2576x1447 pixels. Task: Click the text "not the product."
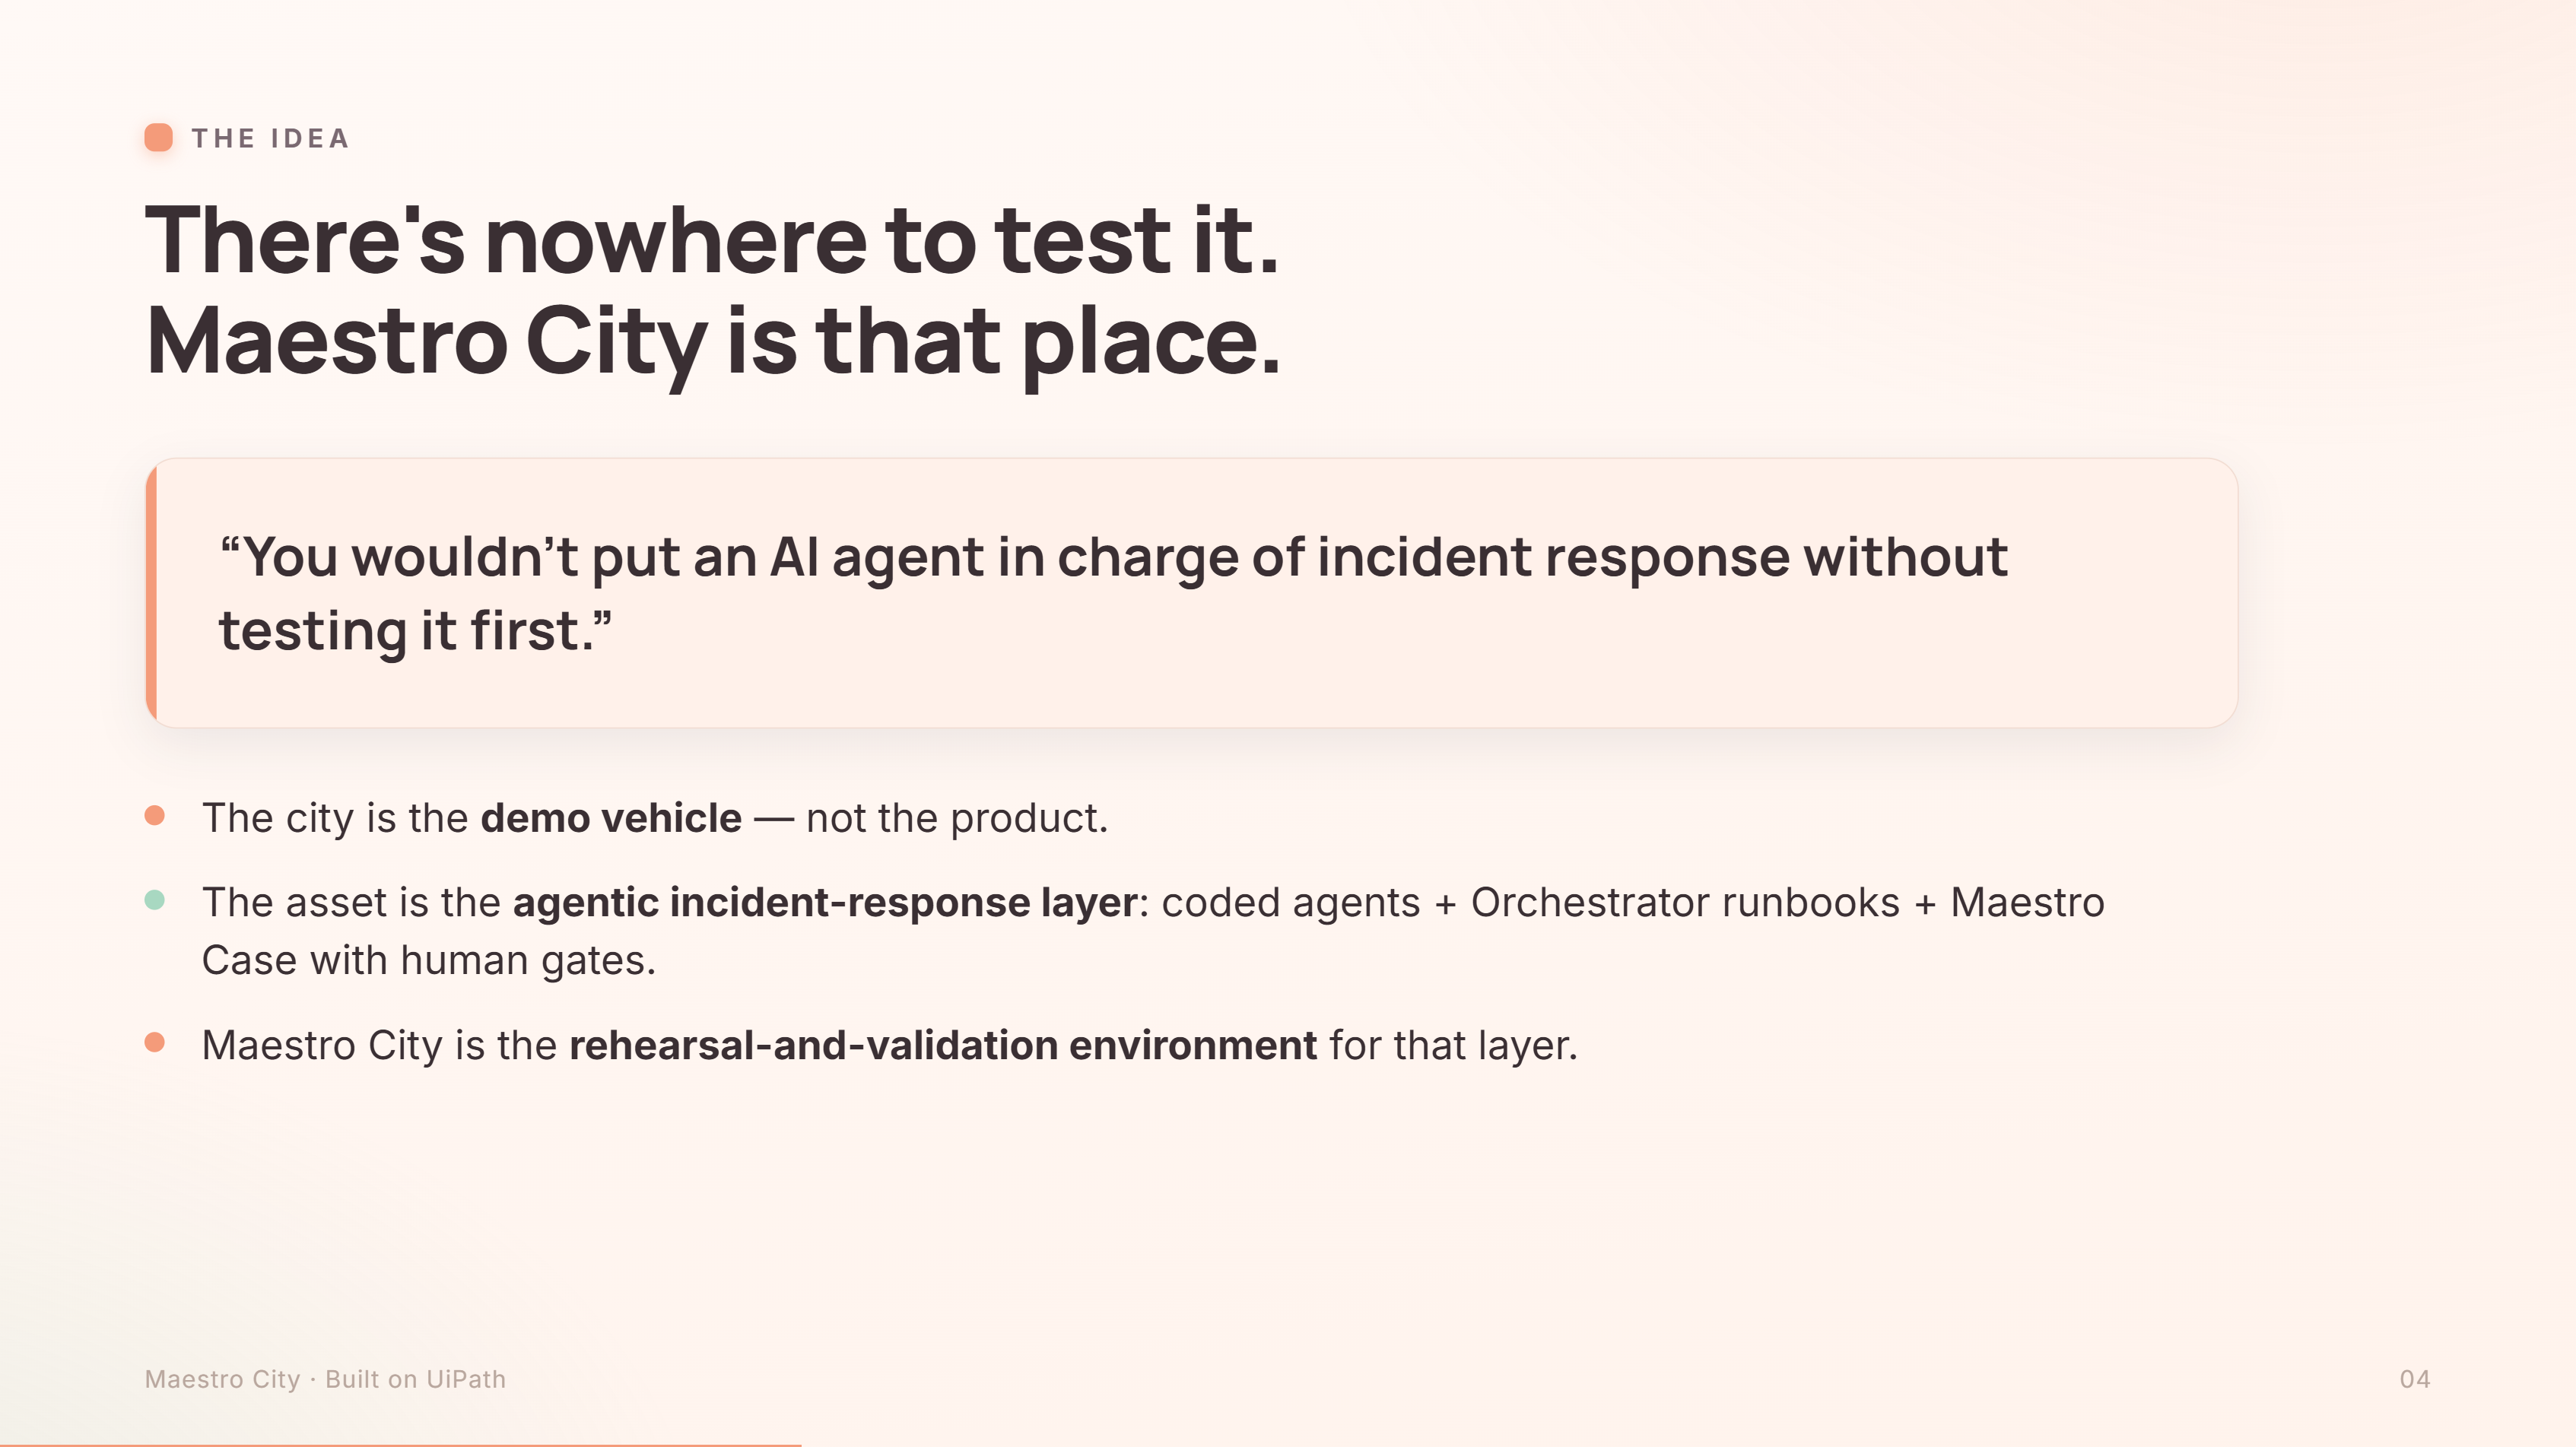pyautogui.click(x=957, y=818)
